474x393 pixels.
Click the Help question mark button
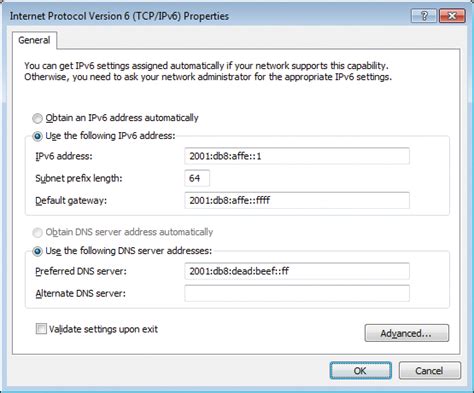[424, 16]
